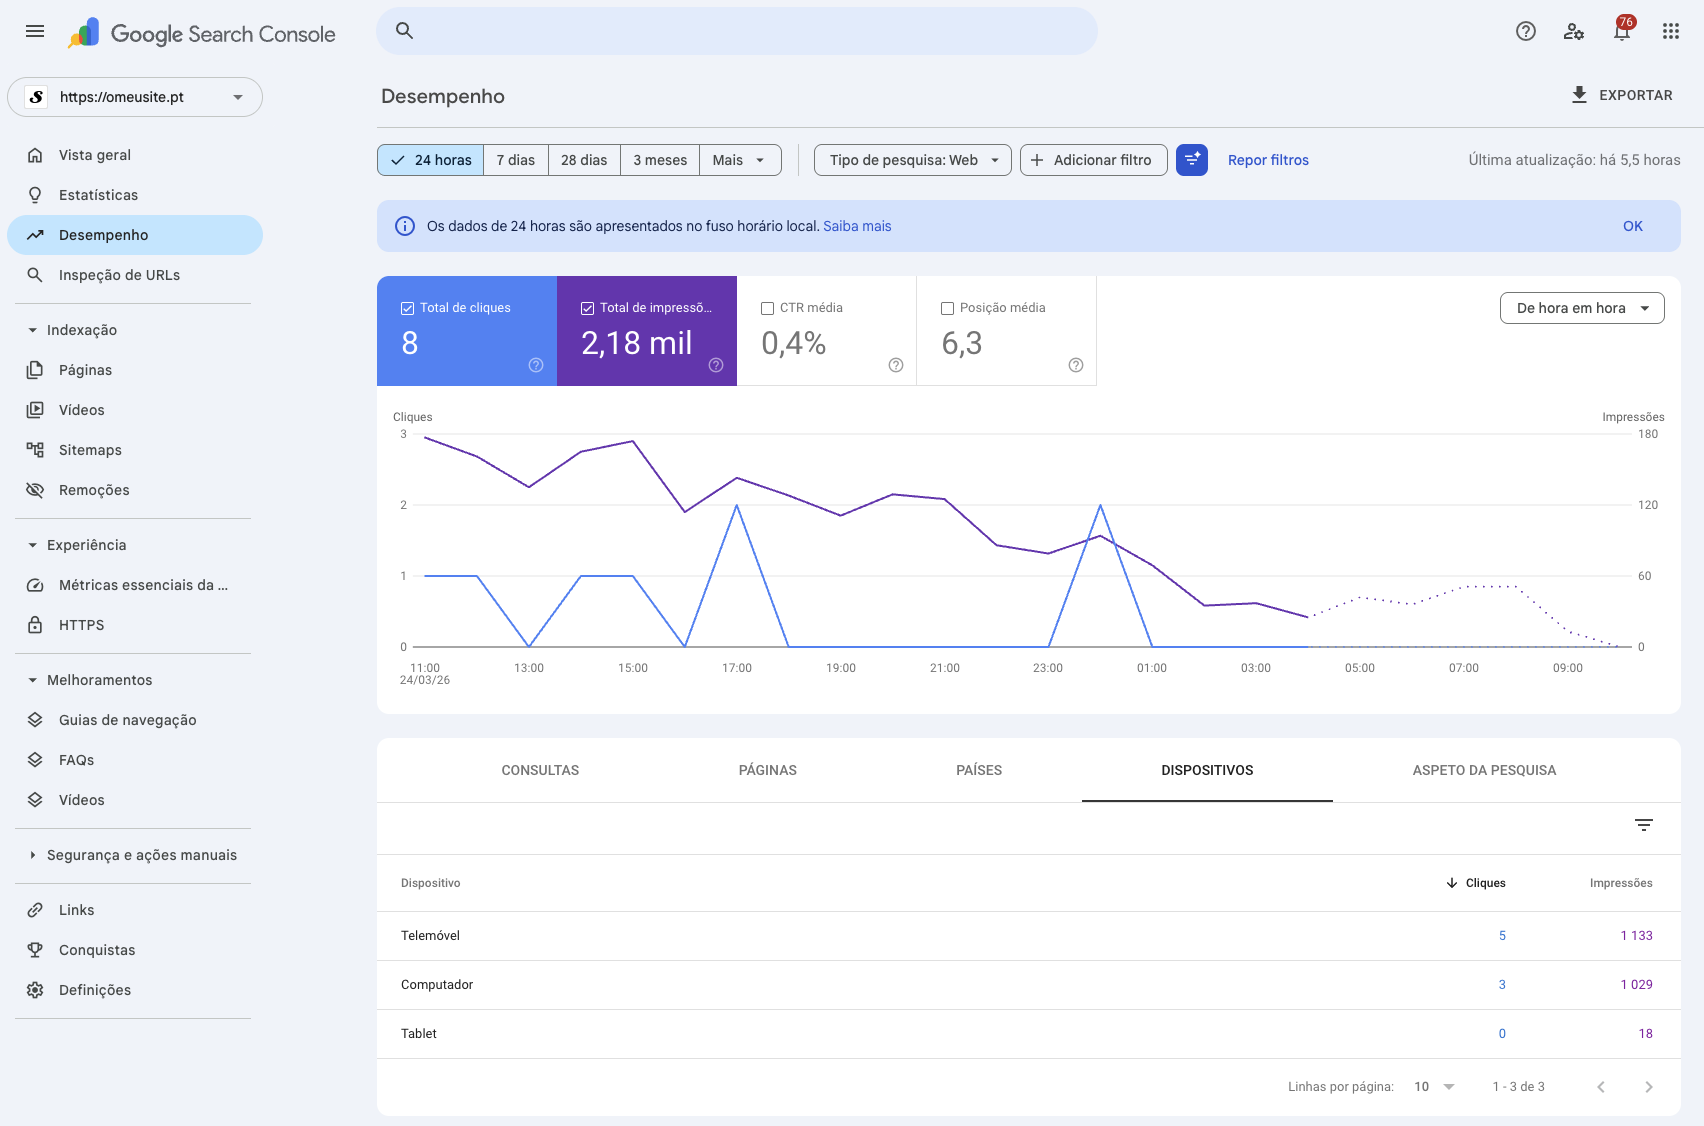Open users and permissions icon
Viewport: 1704px width, 1126px height.
coord(1574,31)
